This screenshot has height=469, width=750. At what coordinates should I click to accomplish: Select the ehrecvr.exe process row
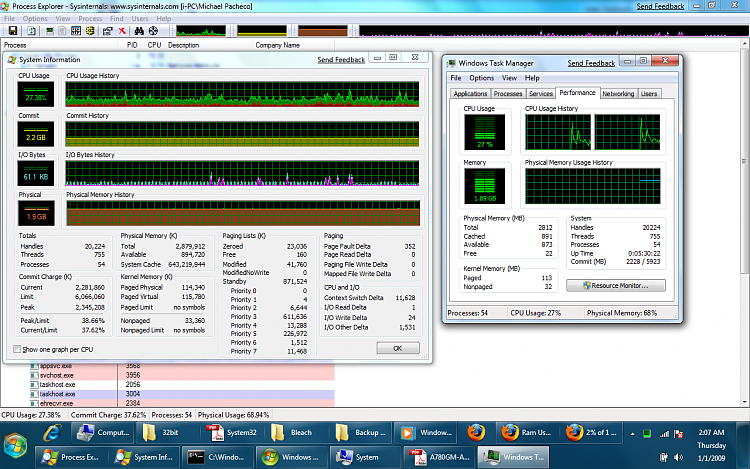[167, 403]
